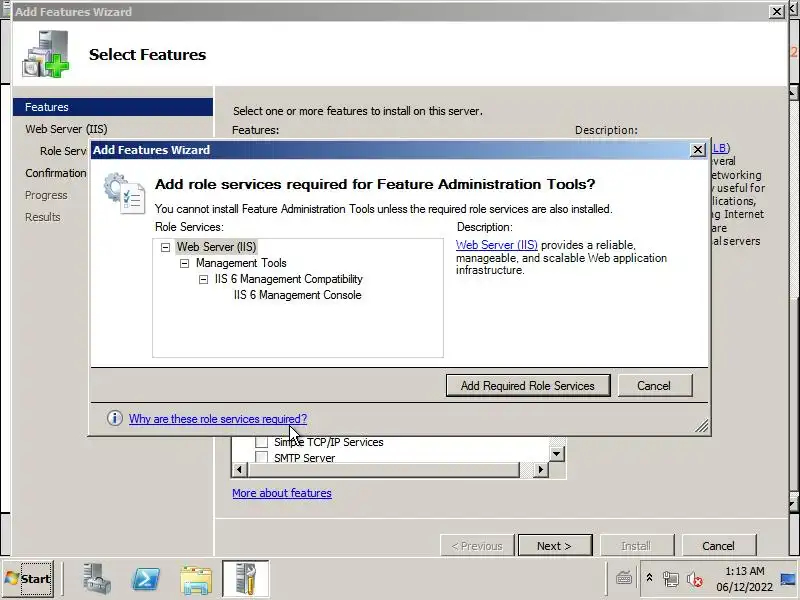This screenshot has height=600, width=800.
Task: Collapse the Web Server (IIS) tree node
Action: 165,247
